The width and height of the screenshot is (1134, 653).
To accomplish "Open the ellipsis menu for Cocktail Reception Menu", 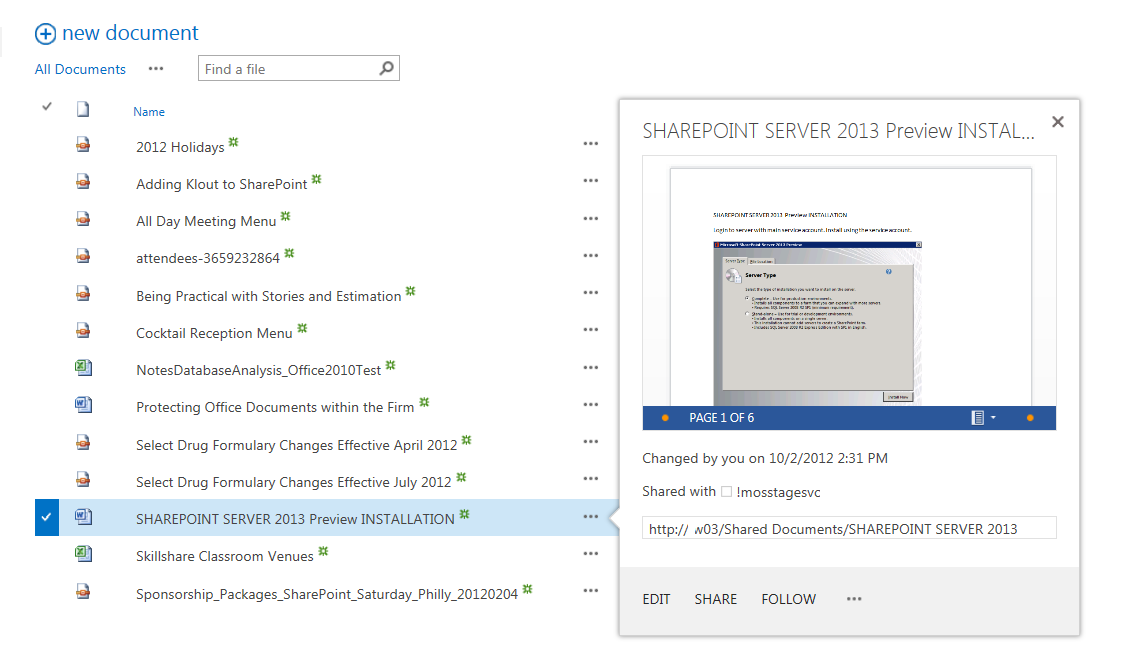I will (590, 329).
